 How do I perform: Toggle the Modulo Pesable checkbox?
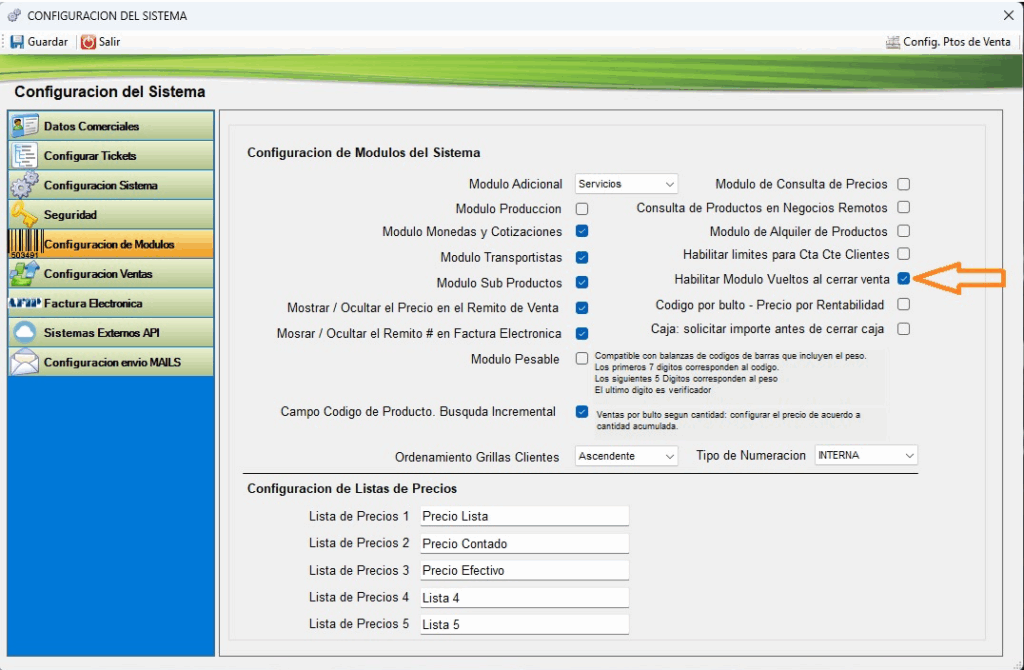click(582, 359)
